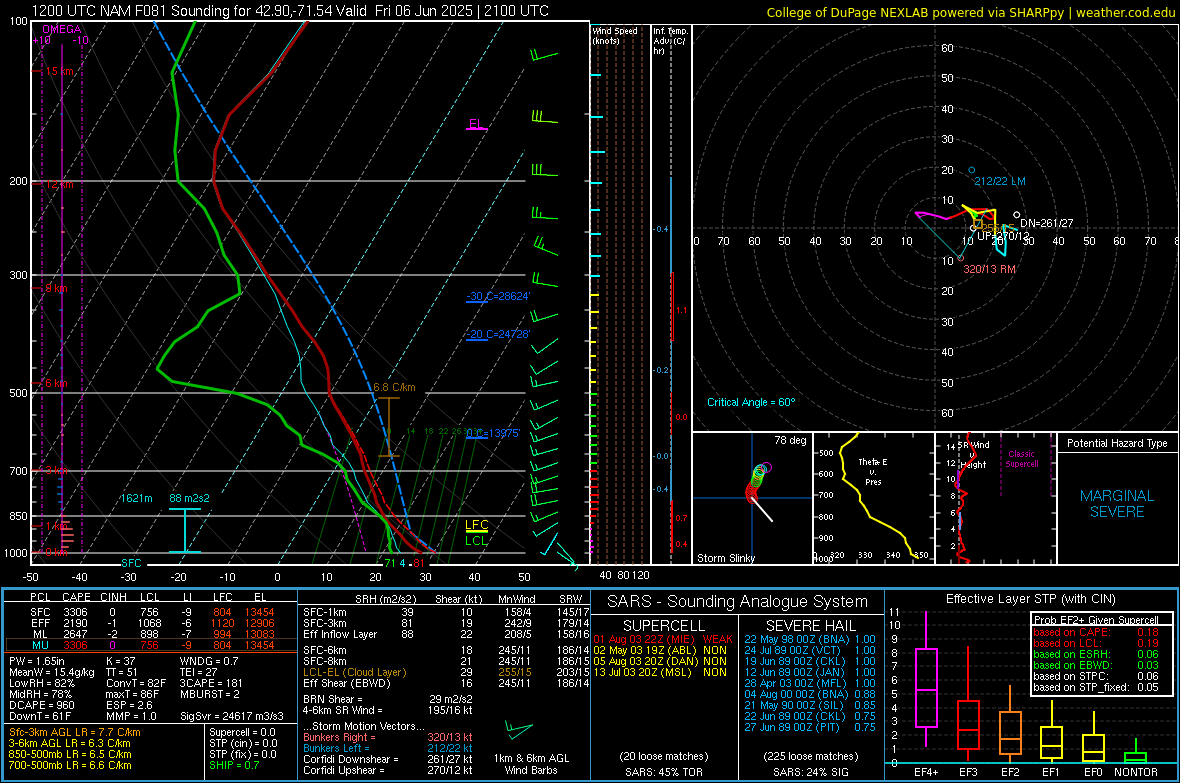Screen dimensions: 1180x783
Task: Select the Wind Speed (knots) panel header
Action: click(x=615, y=35)
